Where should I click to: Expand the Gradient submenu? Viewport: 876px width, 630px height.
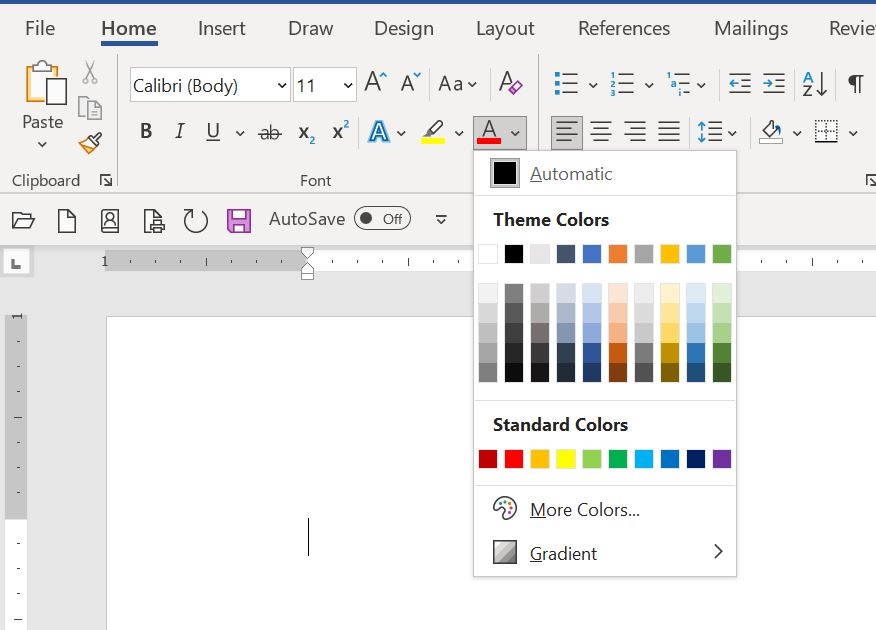coord(563,553)
